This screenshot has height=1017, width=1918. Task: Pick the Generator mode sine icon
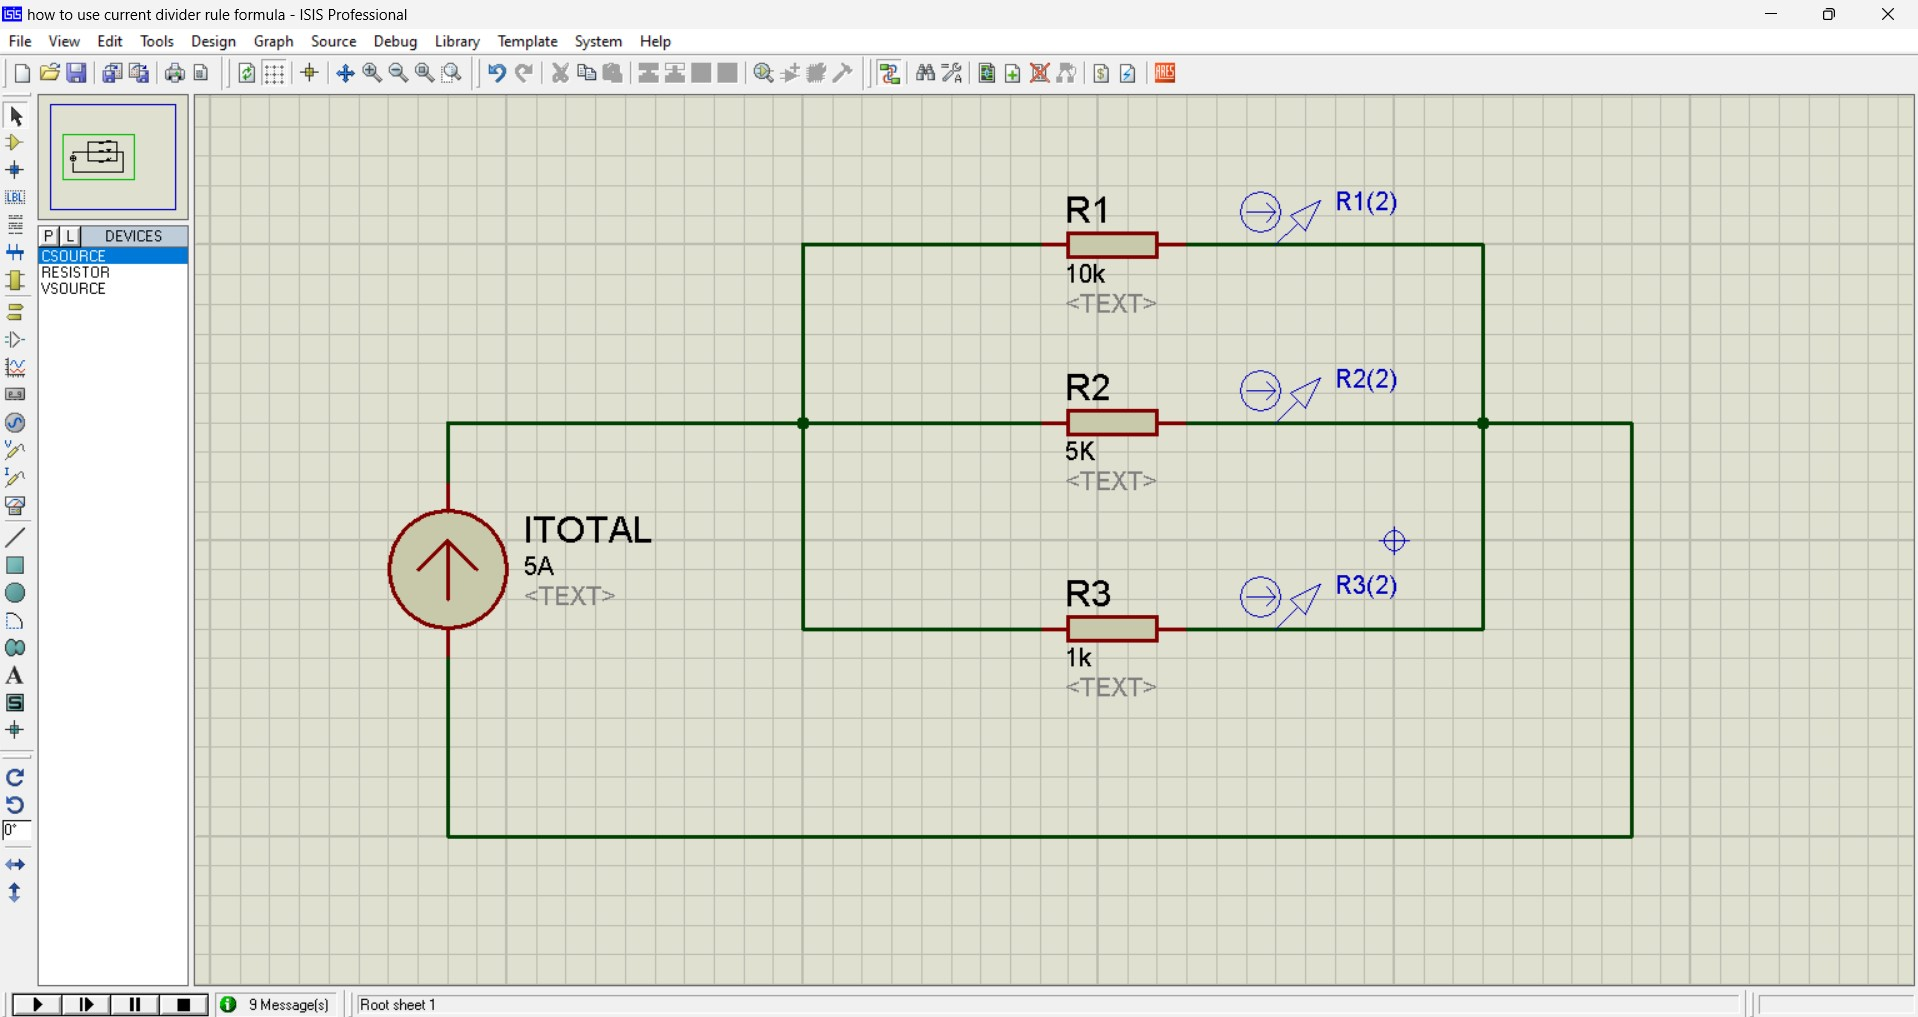point(15,423)
